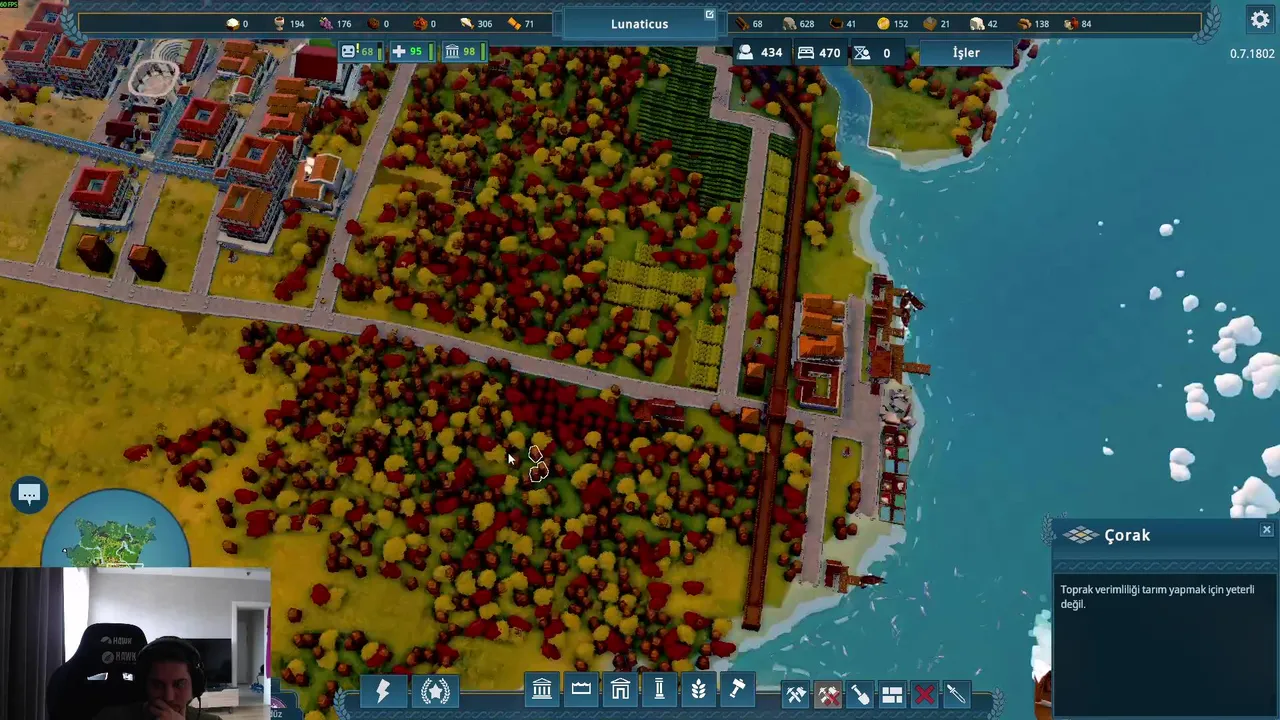
Task: Open the wheat farming category
Action: (698, 689)
